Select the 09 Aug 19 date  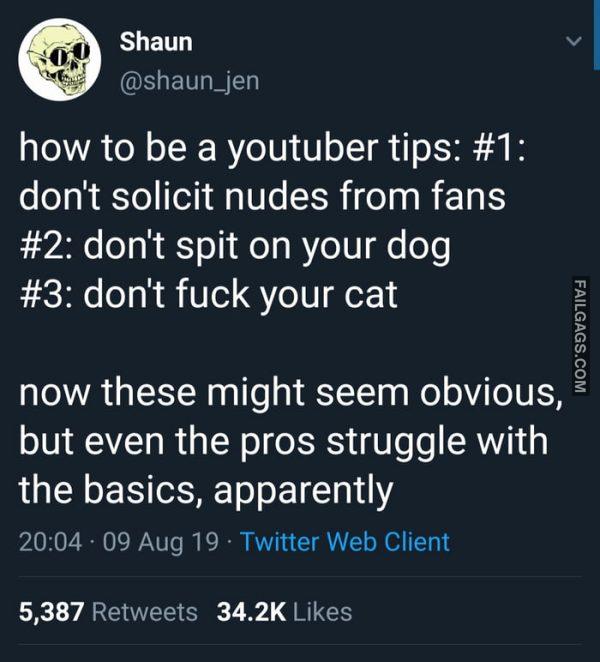pyautogui.click(x=161, y=542)
